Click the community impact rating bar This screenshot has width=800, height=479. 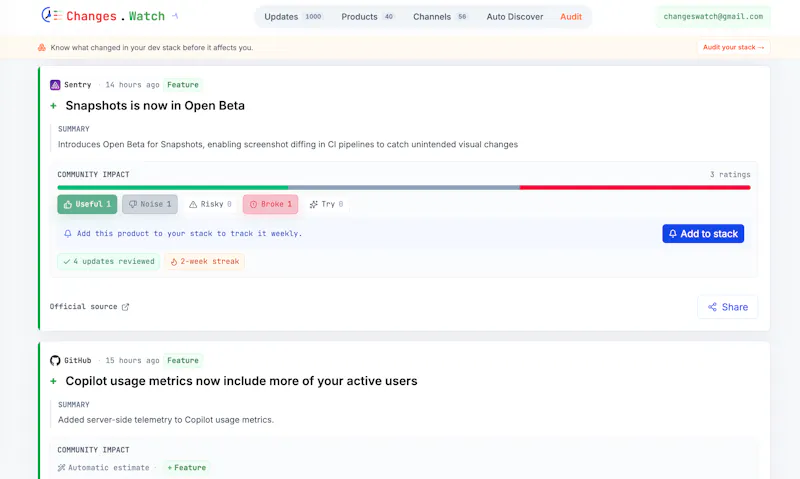404,188
